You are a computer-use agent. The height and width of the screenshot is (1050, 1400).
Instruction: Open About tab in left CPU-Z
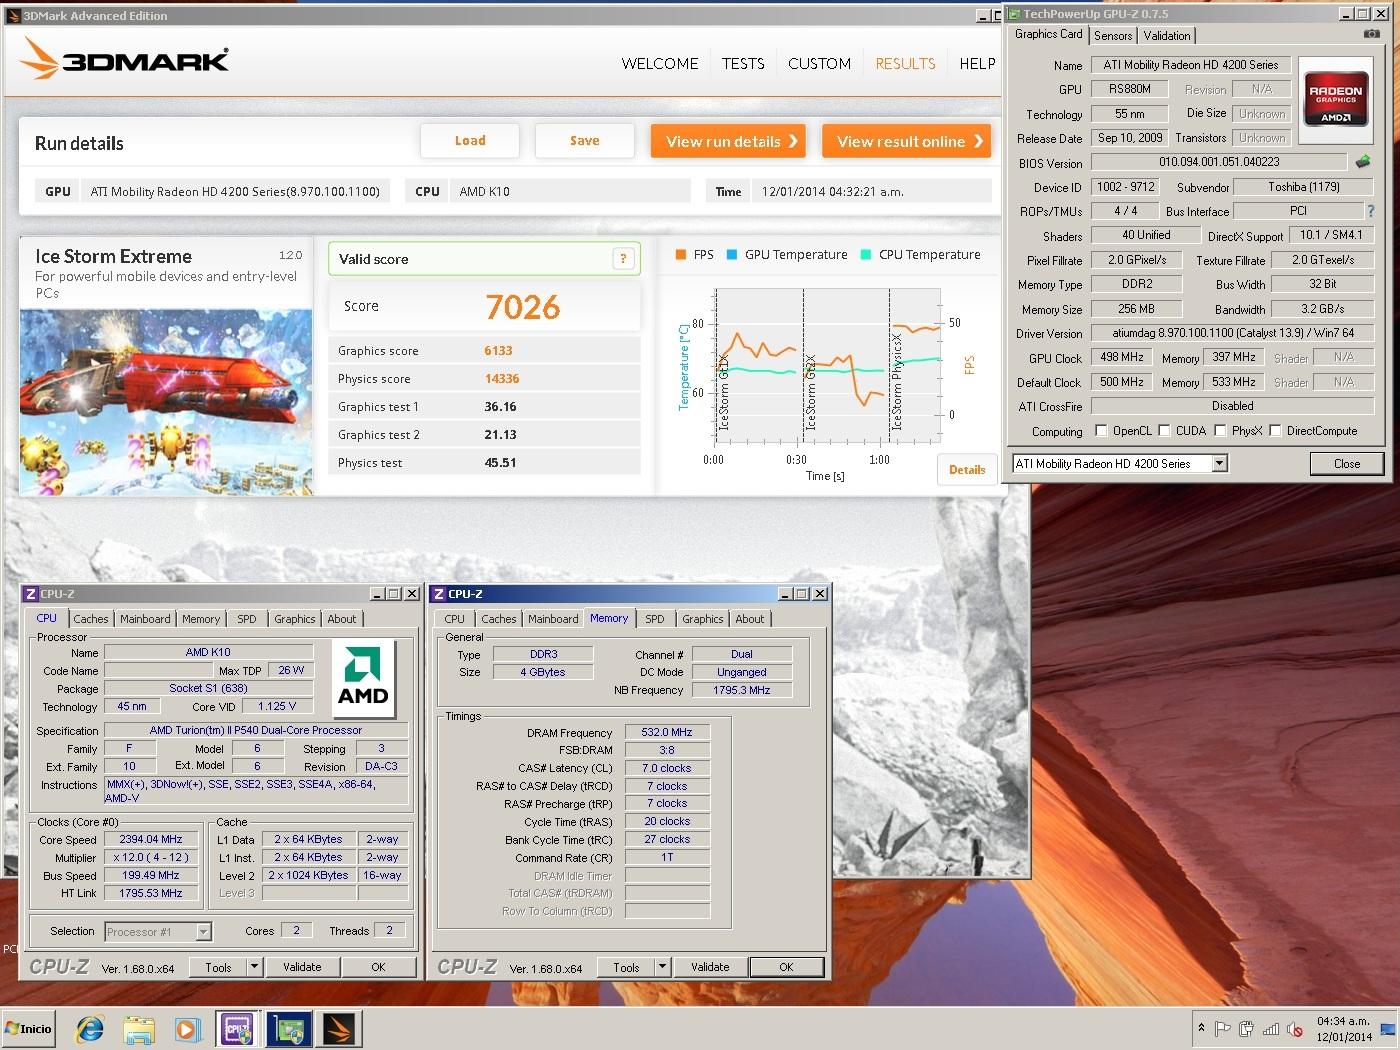(x=342, y=619)
